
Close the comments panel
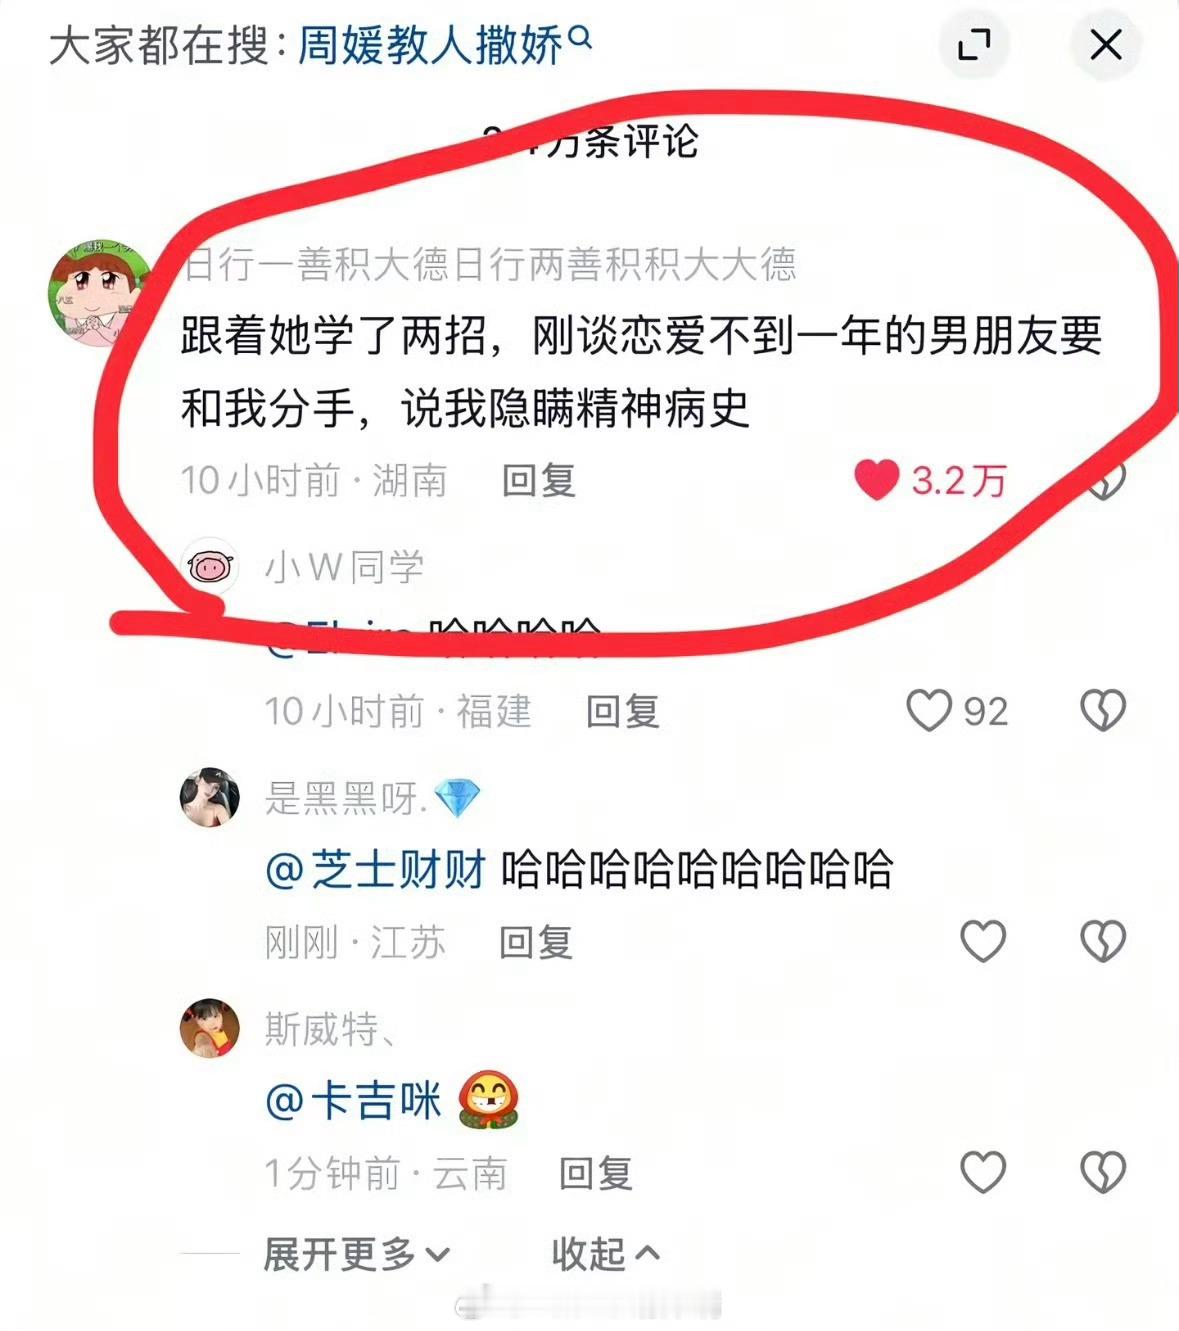[x=1105, y=44]
